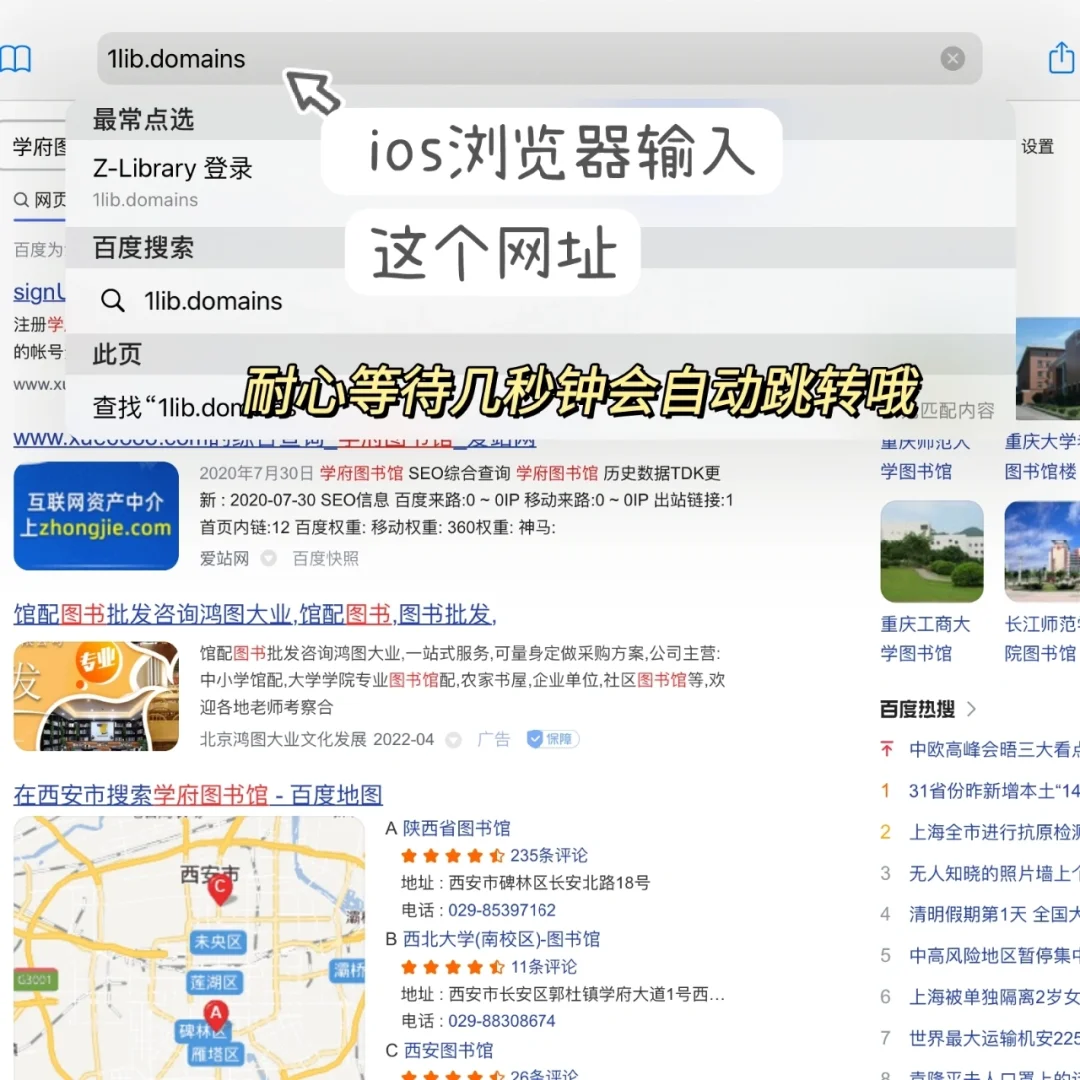The image size is (1080, 1080).
Task: Open 235条评论 reviews link
Action: click(x=549, y=855)
